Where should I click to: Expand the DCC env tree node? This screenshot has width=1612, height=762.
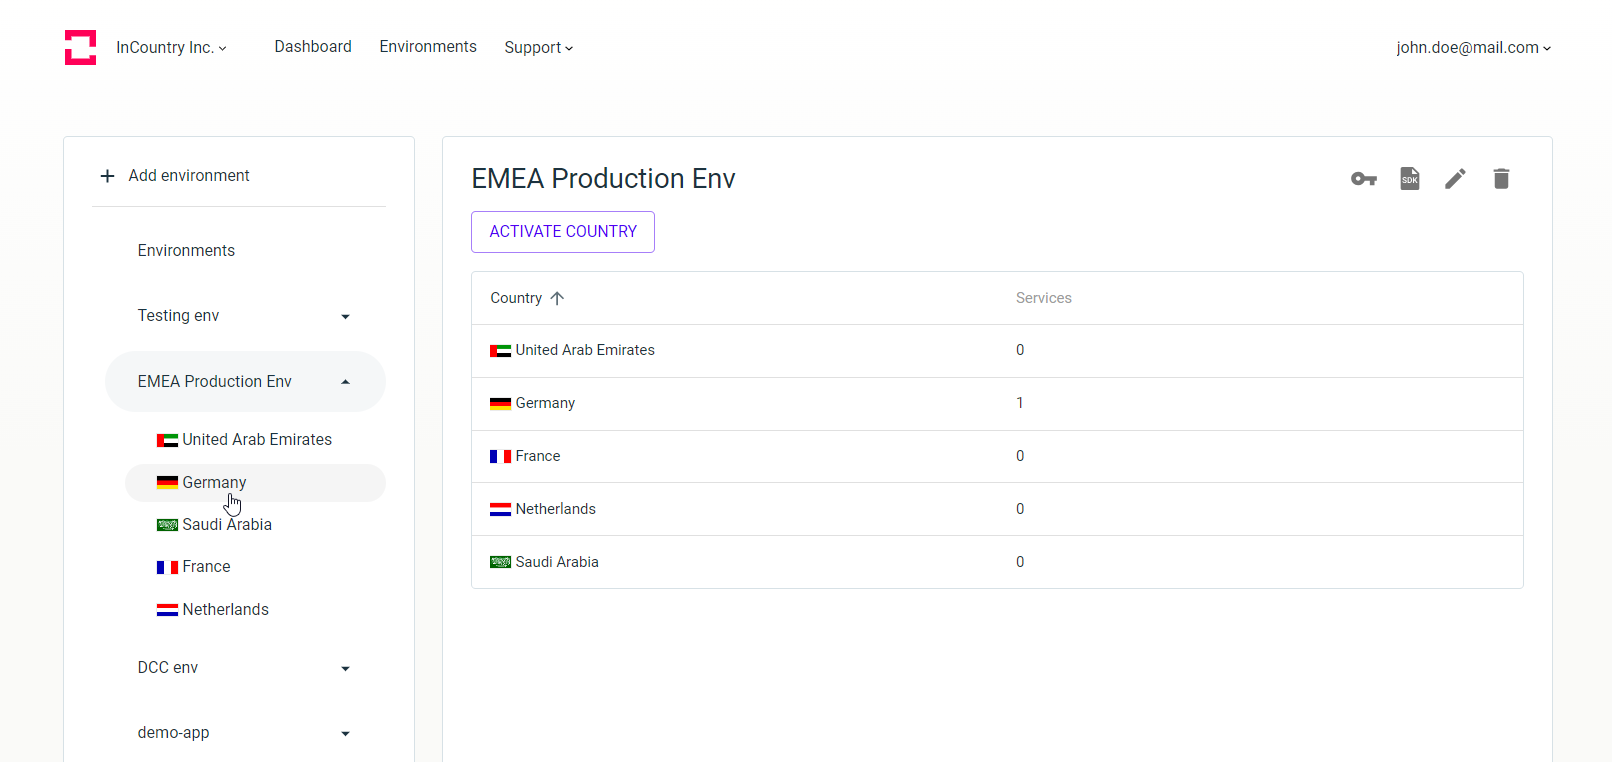pyautogui.click(x=345, y=668)
